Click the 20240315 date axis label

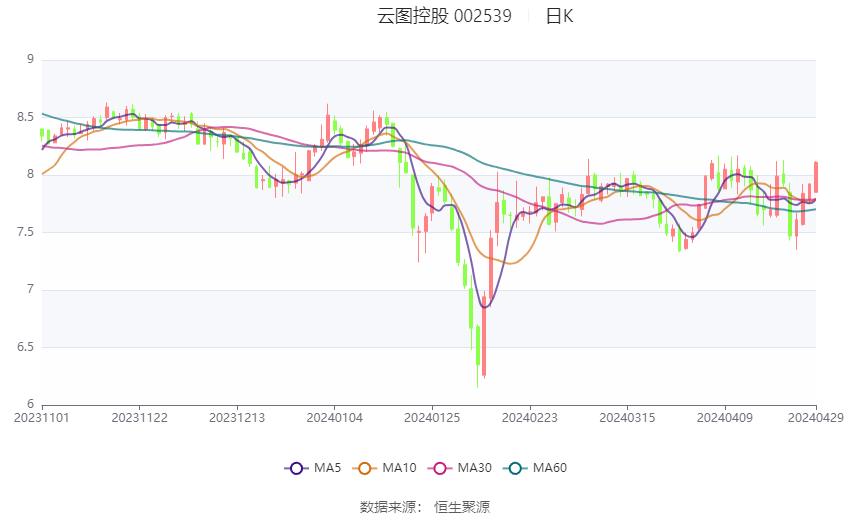tap(627, 418)
